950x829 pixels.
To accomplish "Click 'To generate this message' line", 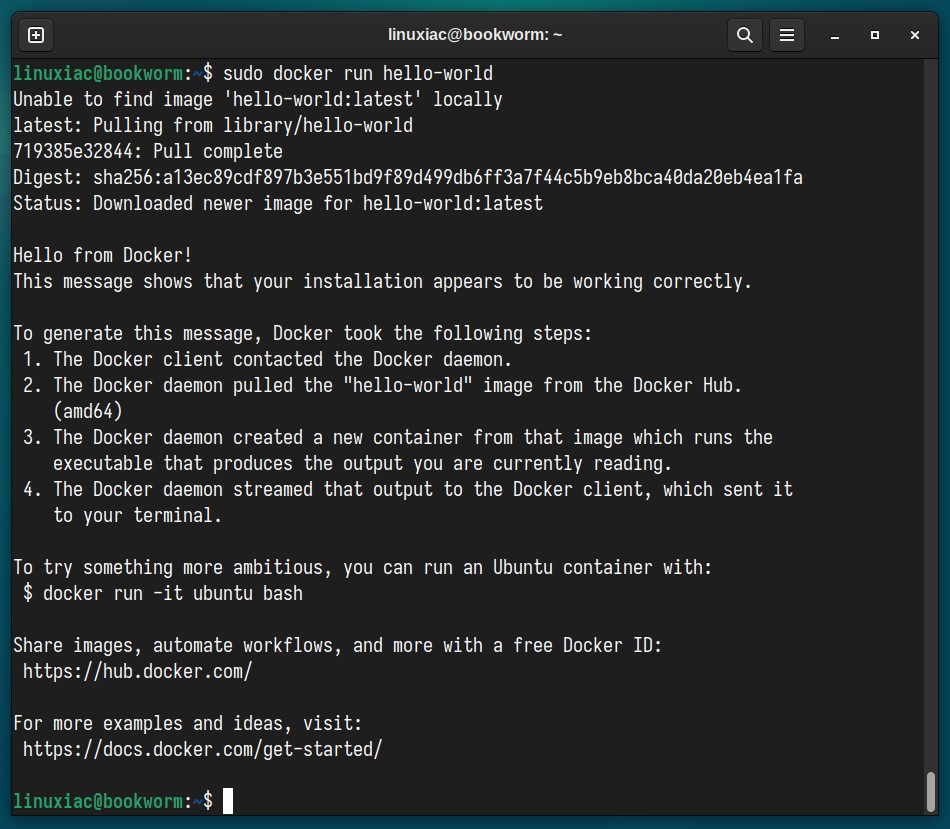I will [302, 333].
